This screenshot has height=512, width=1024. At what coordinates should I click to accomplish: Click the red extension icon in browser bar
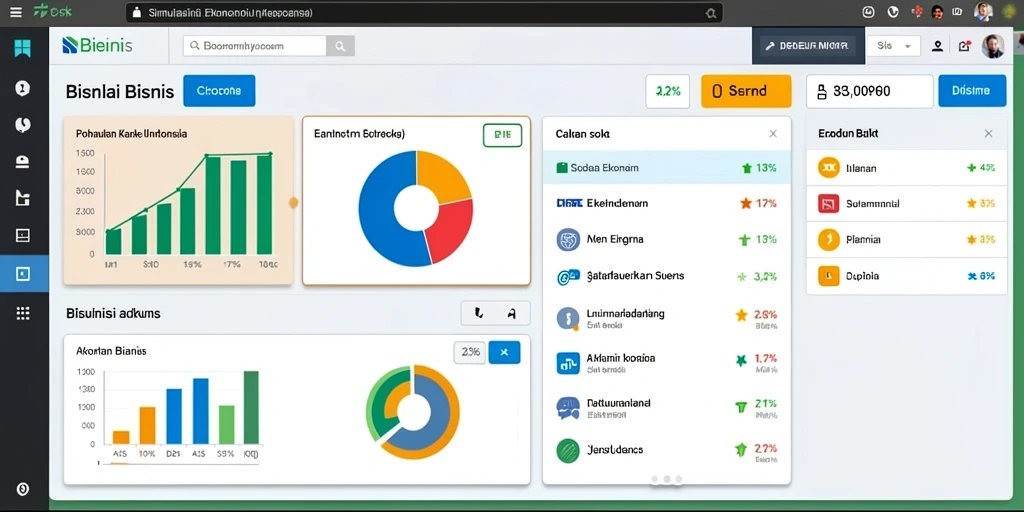click(916, 12)
